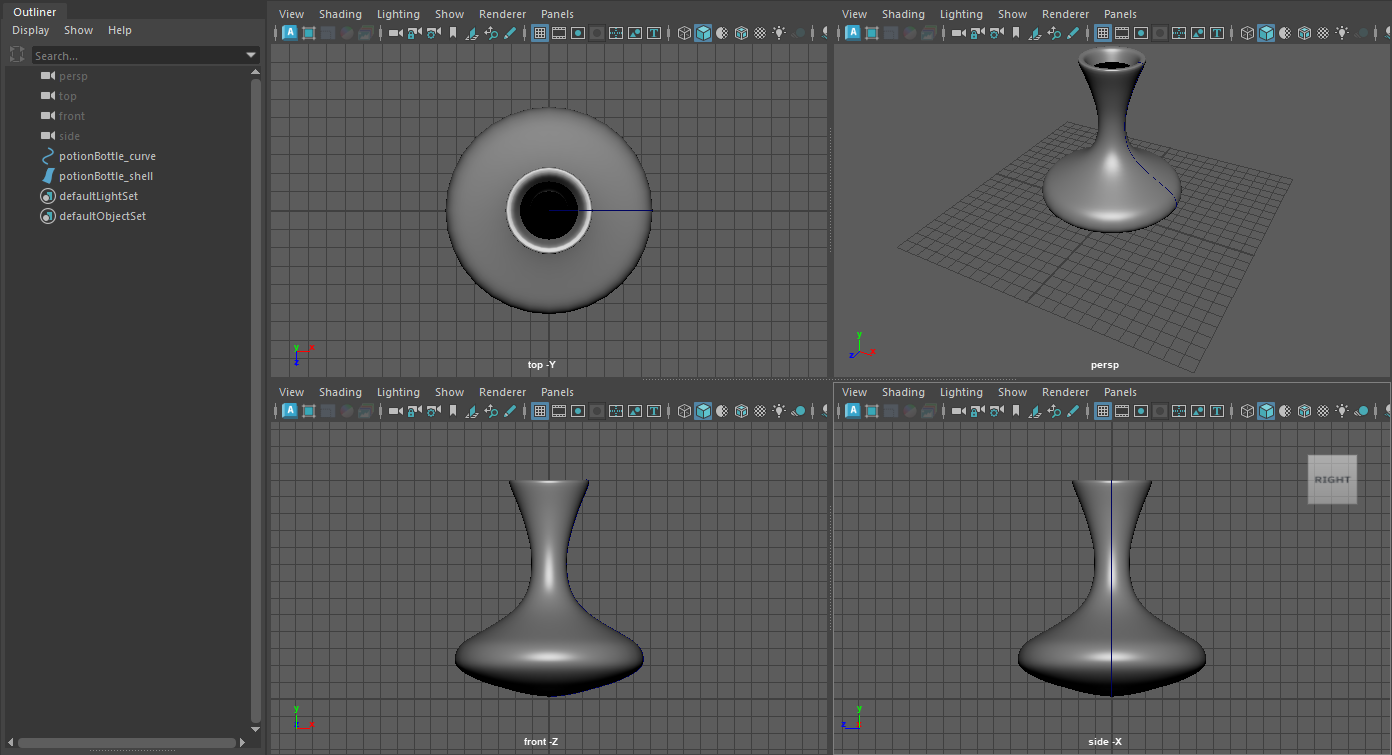Viewport: 1392px width, 755px height.
Task: Open camera attributes from the top viewport toolbar
Action: tap(431, 33)
